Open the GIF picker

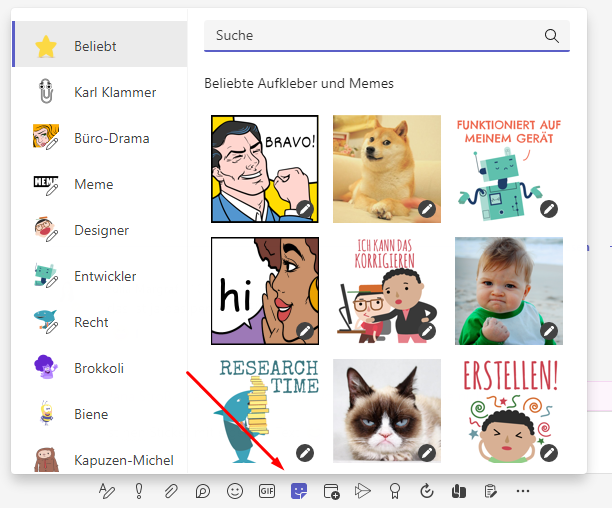coord(267,491)
